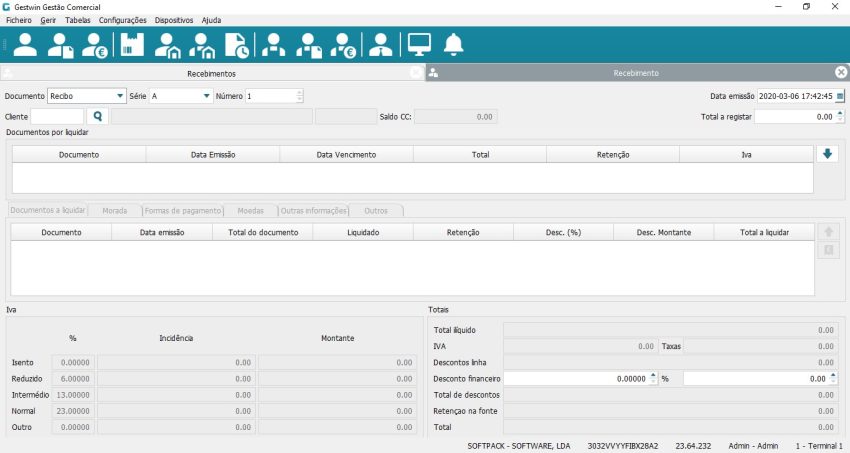Click the client search magnifier button
850x453 pixels.
tap(98, 117)
